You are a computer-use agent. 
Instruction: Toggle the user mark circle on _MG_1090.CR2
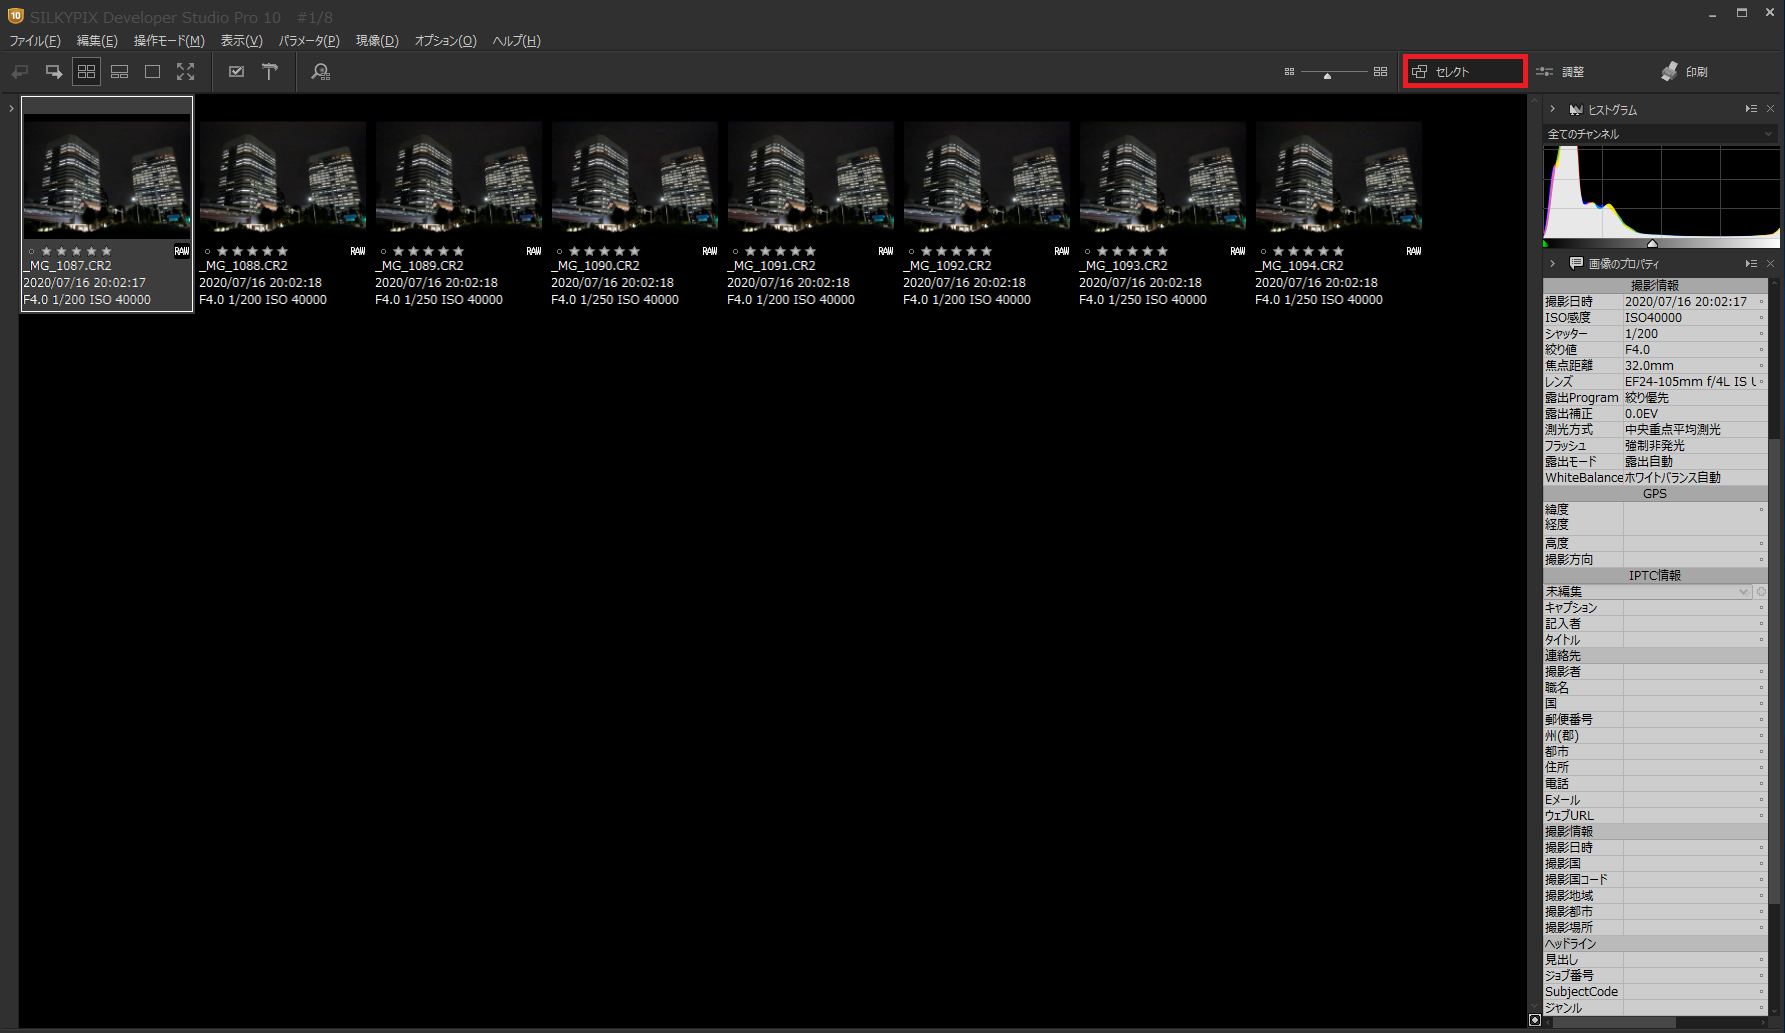click(x=560, y=251)
